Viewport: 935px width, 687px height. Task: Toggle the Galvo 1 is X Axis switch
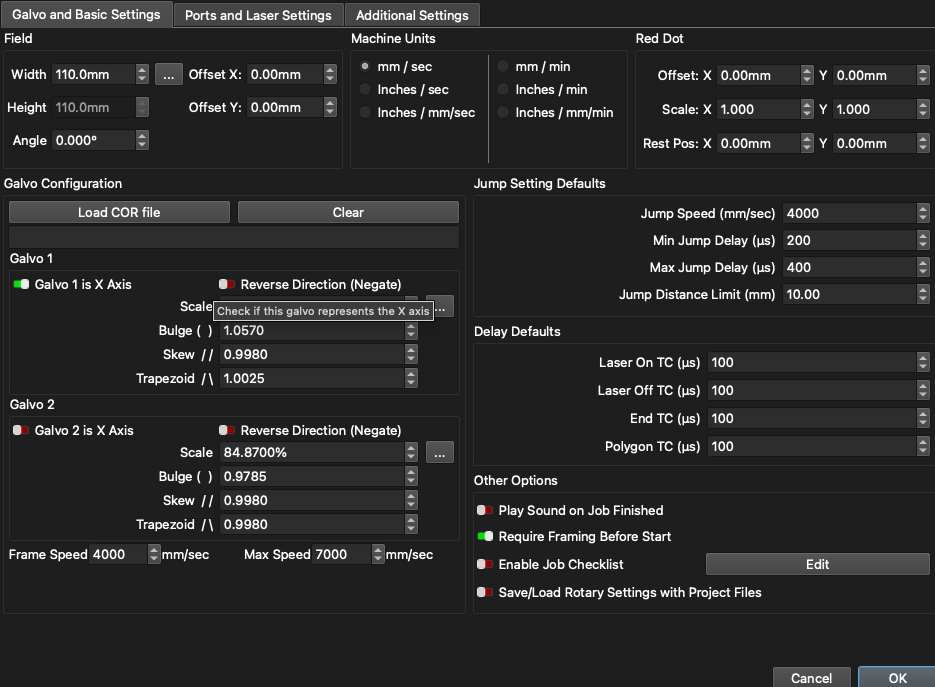[x=21, y=285]
